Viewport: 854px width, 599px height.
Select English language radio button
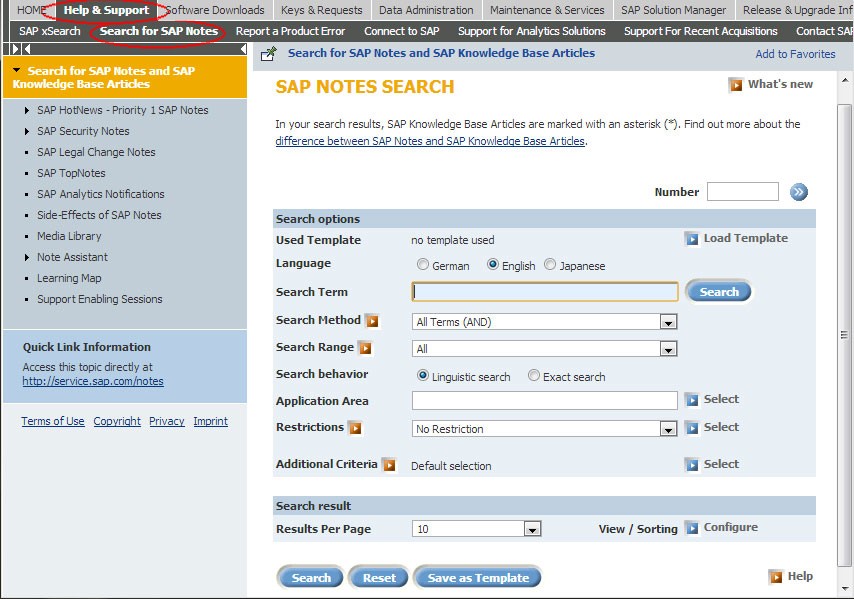[x=493, y=264]
